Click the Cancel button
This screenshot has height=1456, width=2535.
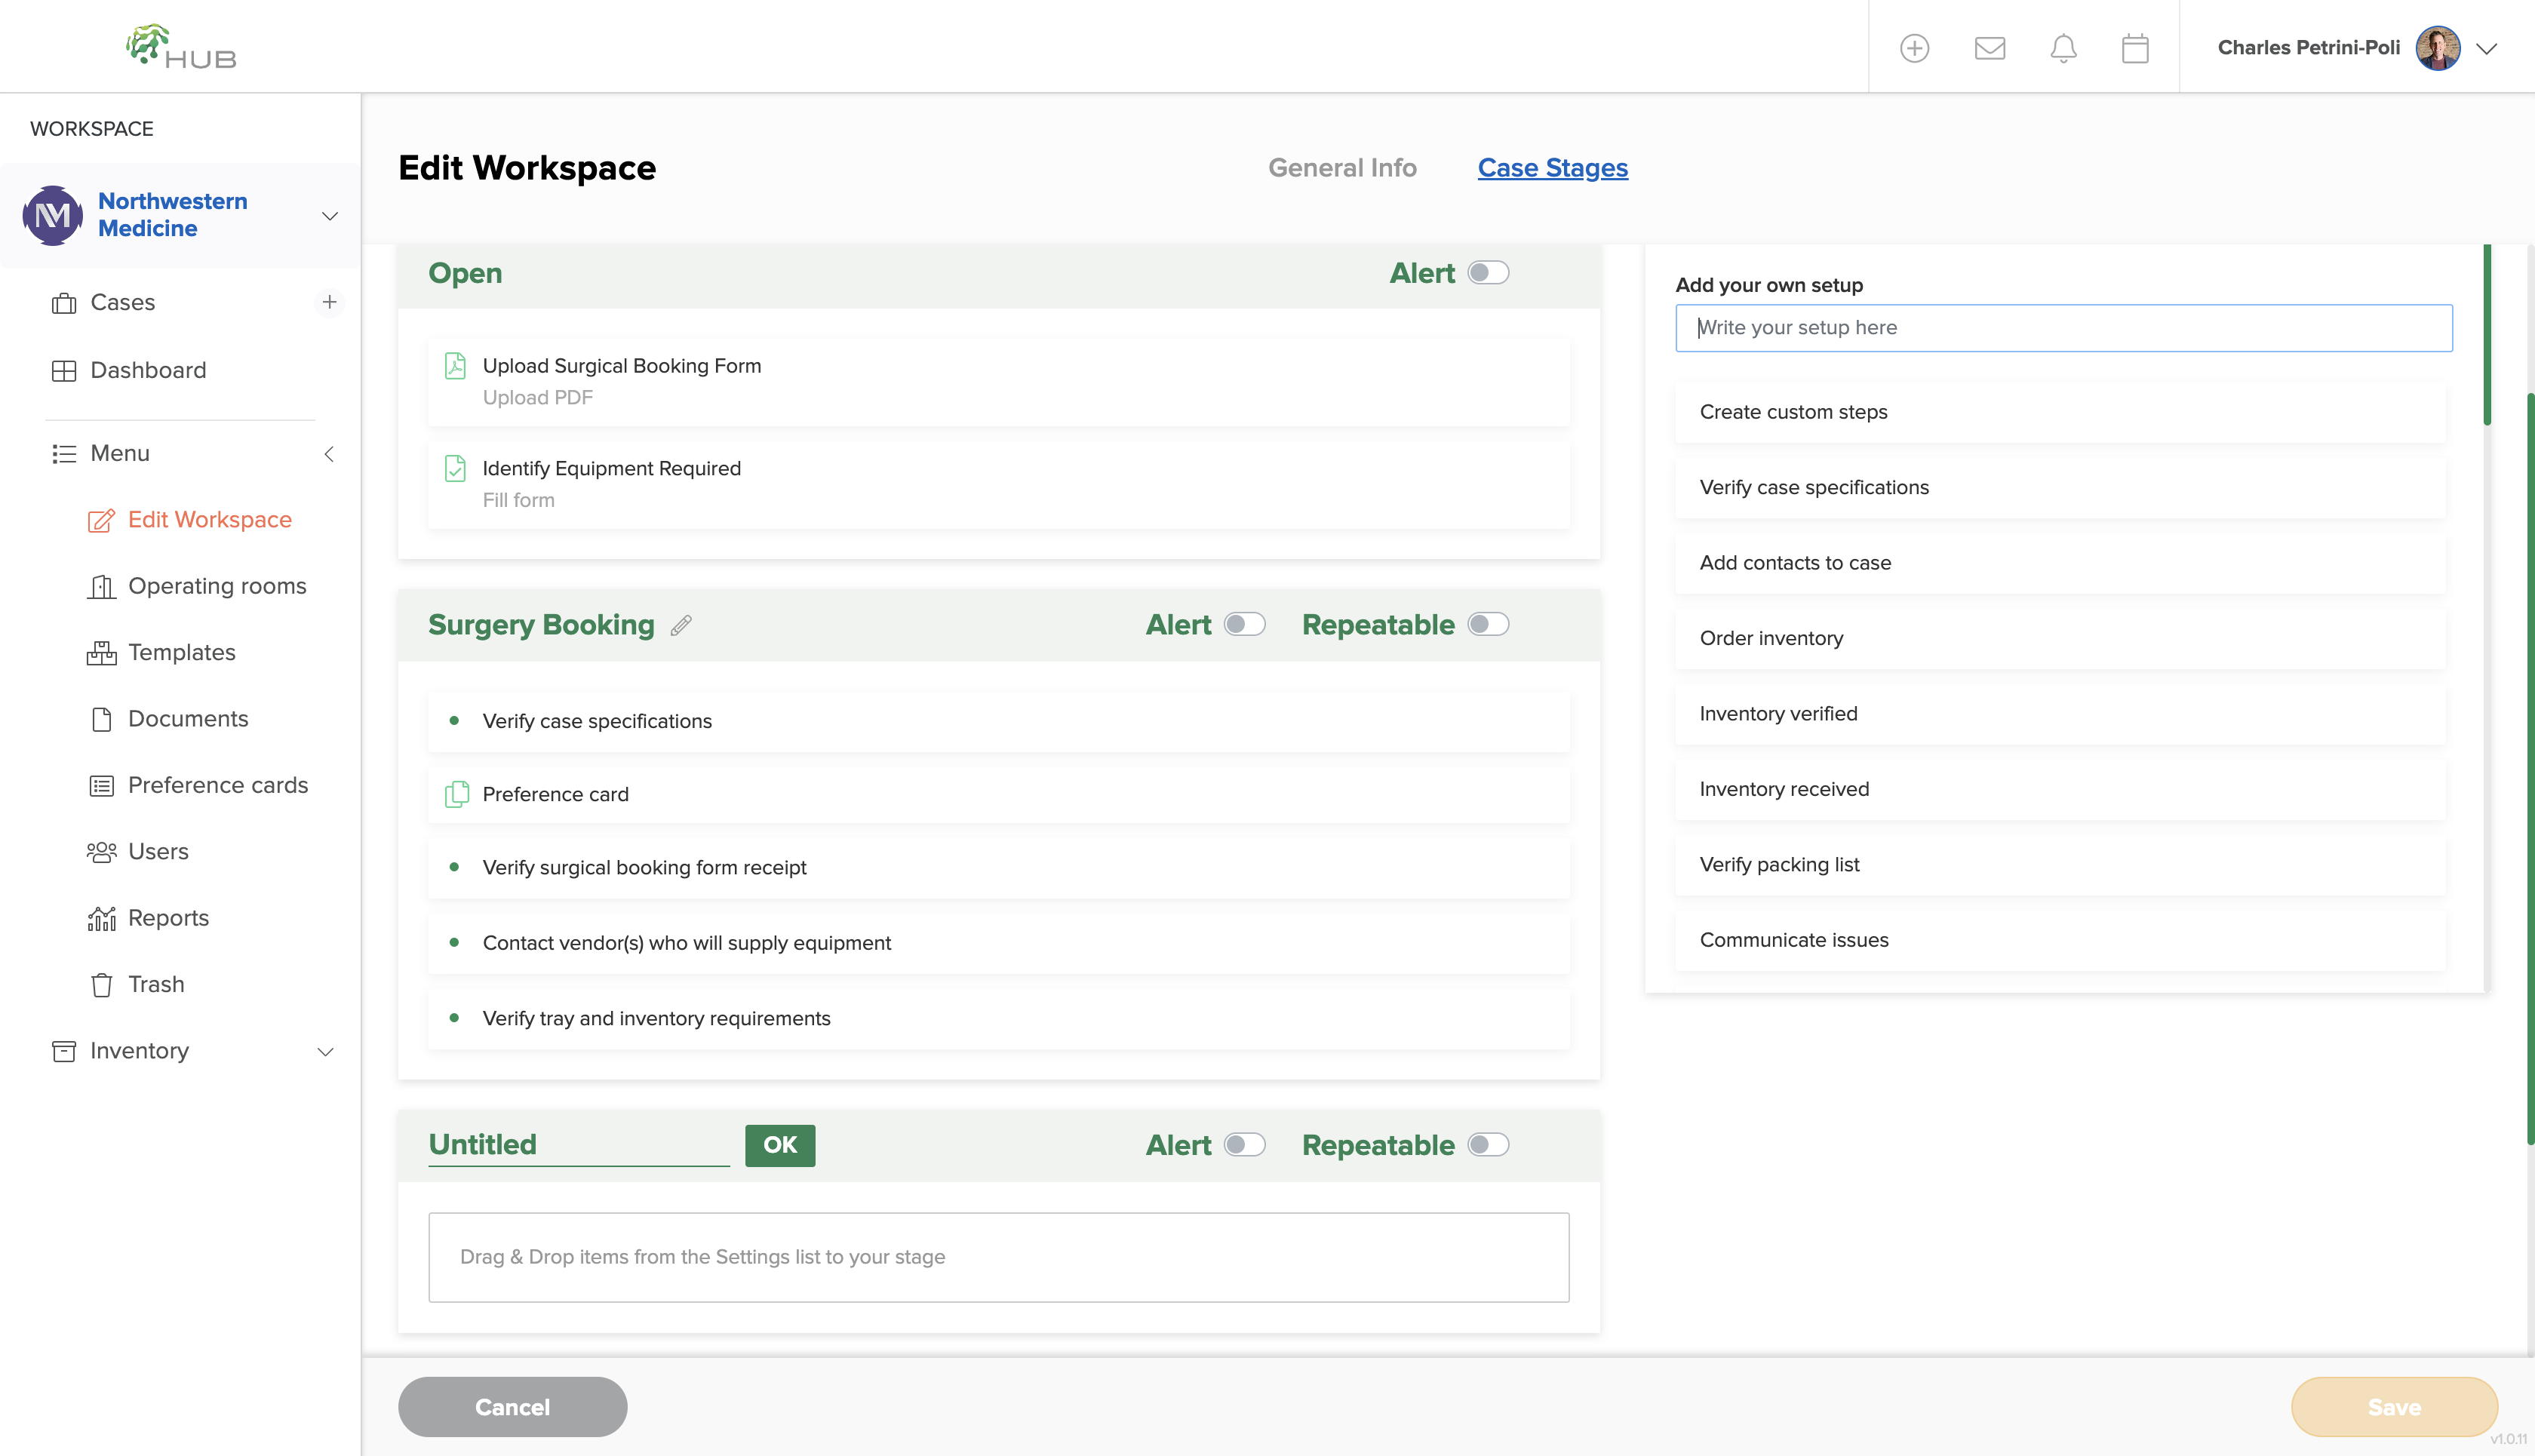(512, 1407)
